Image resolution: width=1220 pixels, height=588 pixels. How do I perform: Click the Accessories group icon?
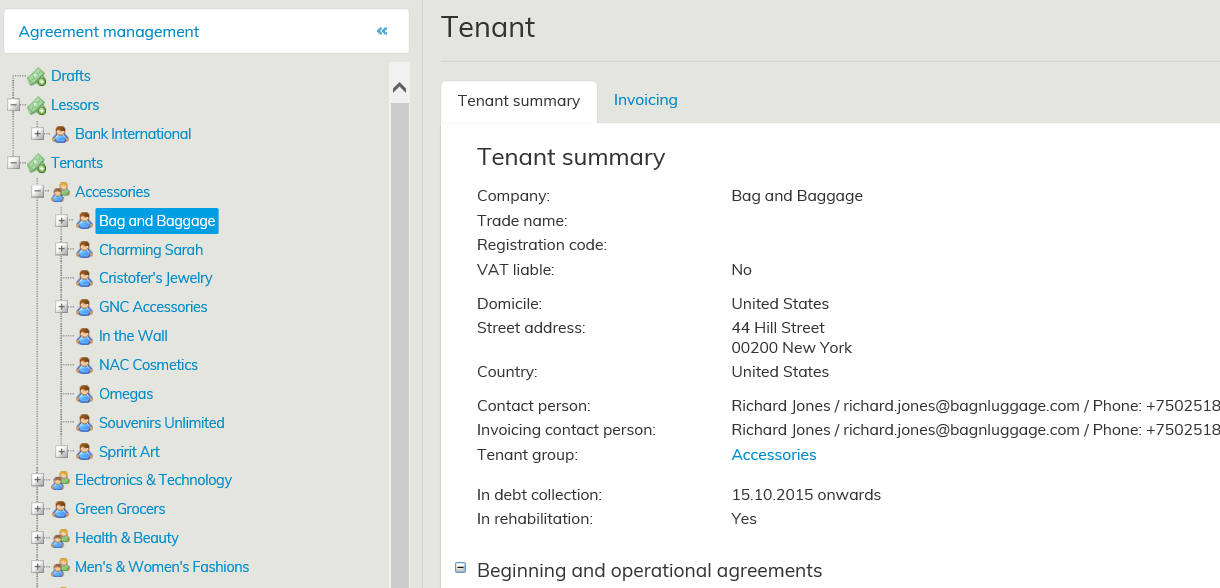(x=61, y=192)
